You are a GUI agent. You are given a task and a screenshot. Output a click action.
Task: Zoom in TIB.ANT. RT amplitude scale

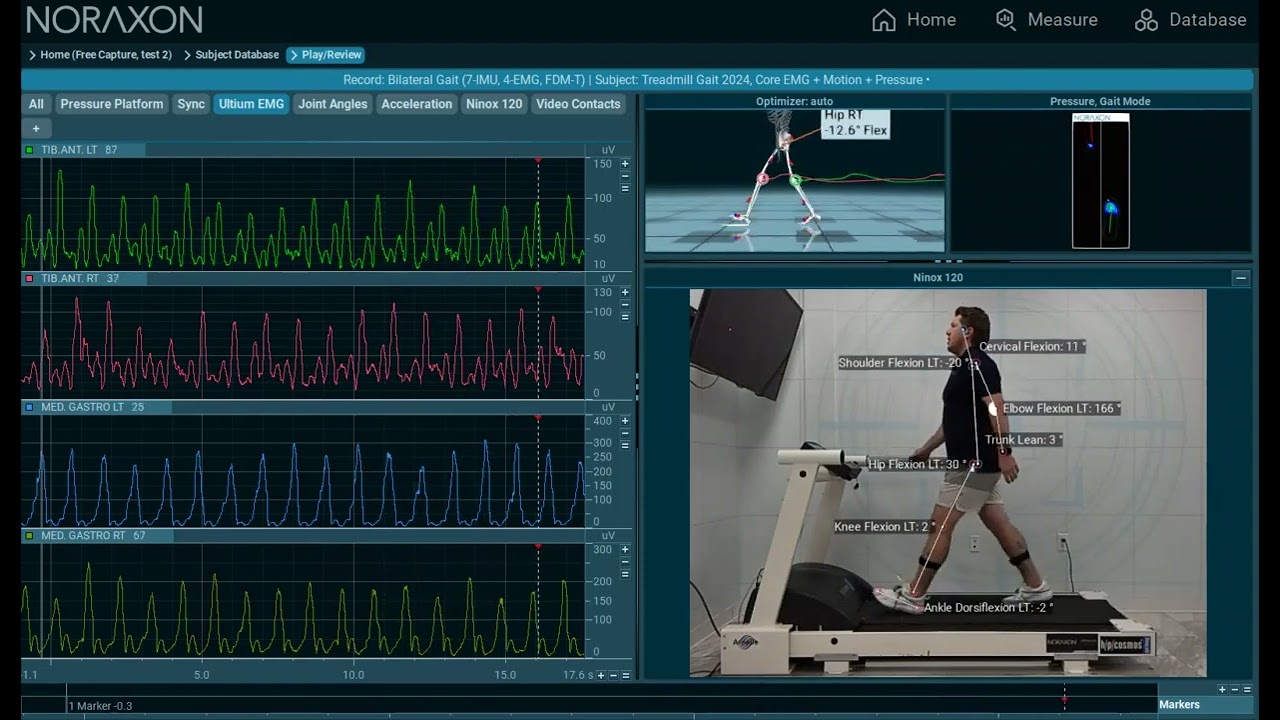tap(625, 292)
